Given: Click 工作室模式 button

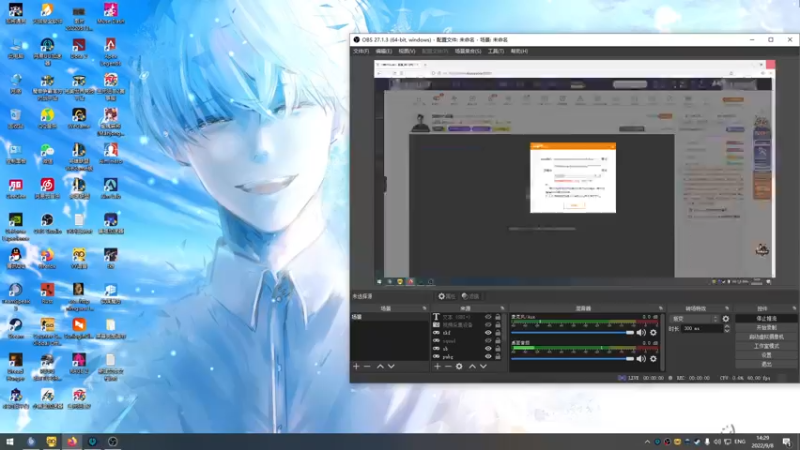Looking at the screenshot, I should coord(766,346).
